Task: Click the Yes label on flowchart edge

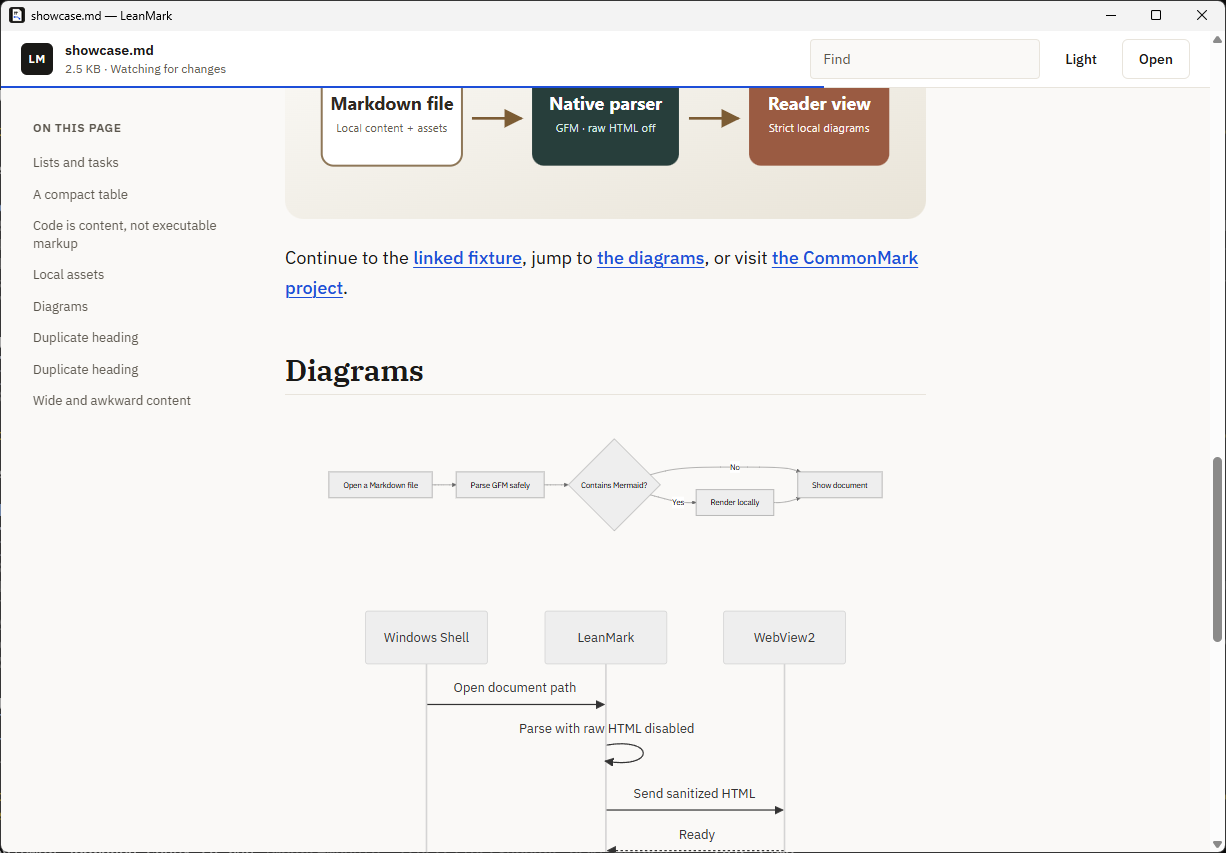Action: [x=678, y=502]
